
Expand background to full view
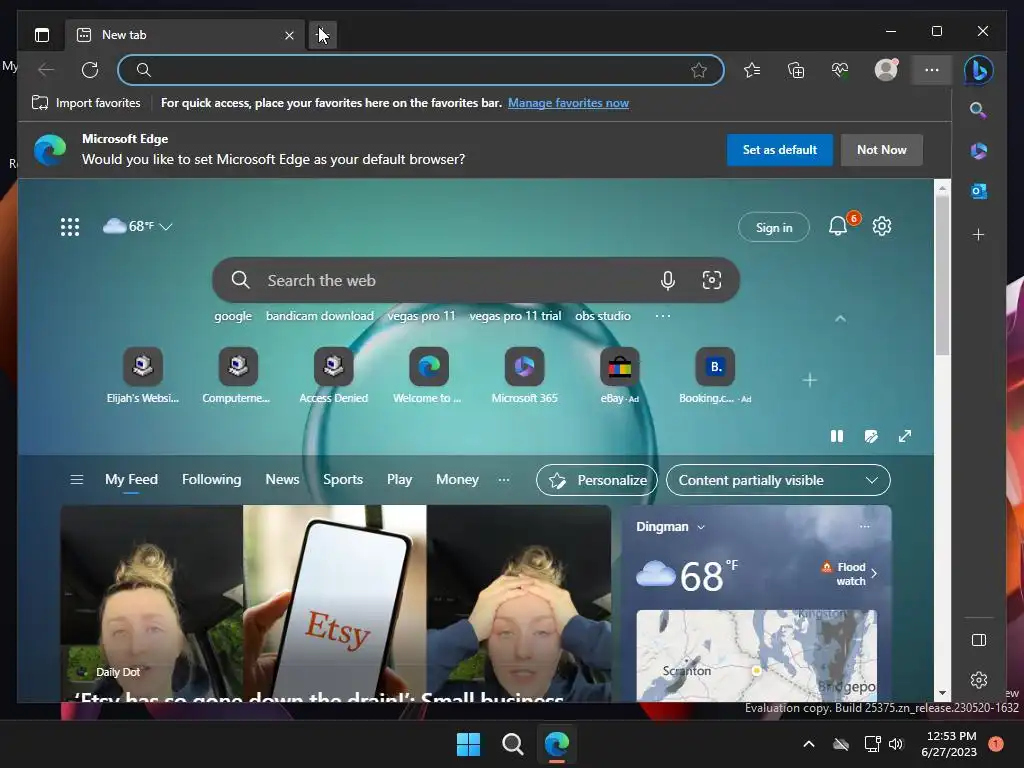(x=905, y=436)
